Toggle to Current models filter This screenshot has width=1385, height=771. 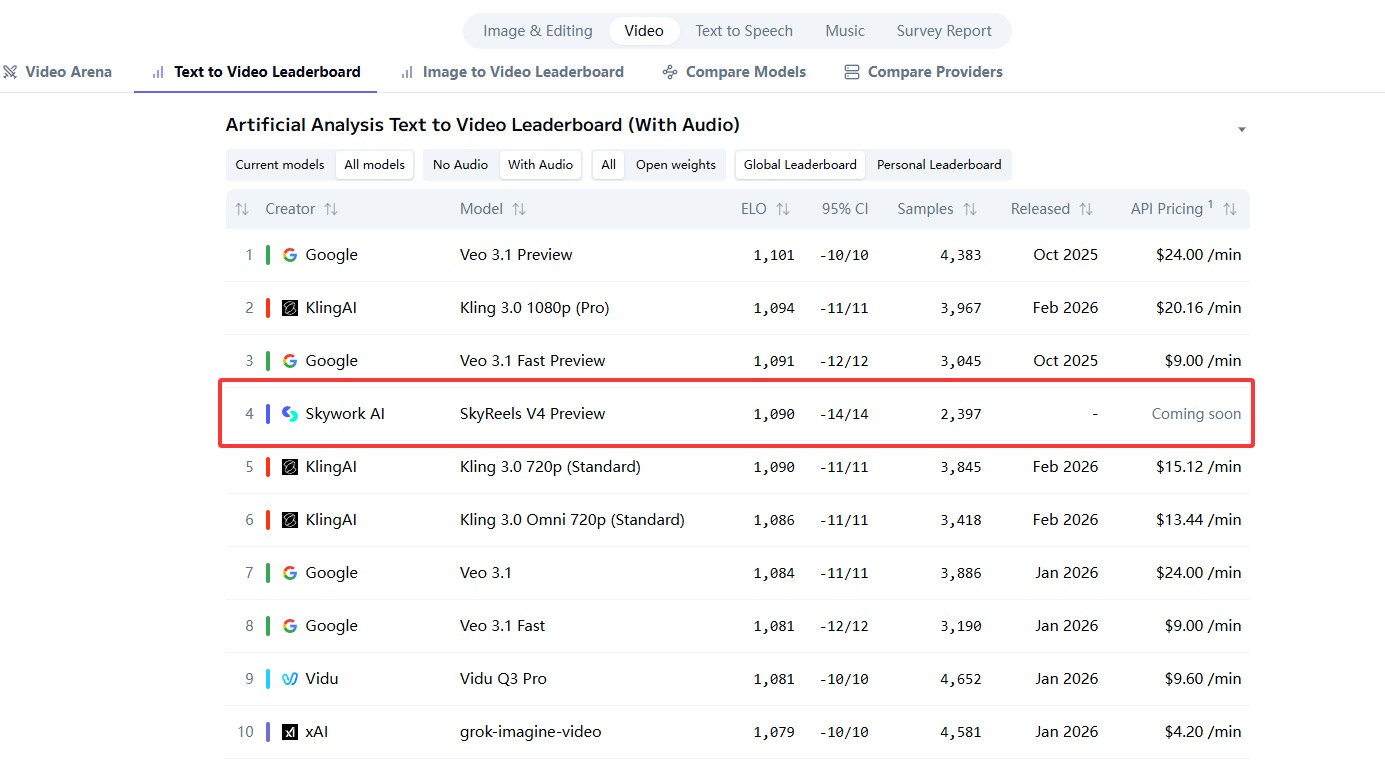280,165
